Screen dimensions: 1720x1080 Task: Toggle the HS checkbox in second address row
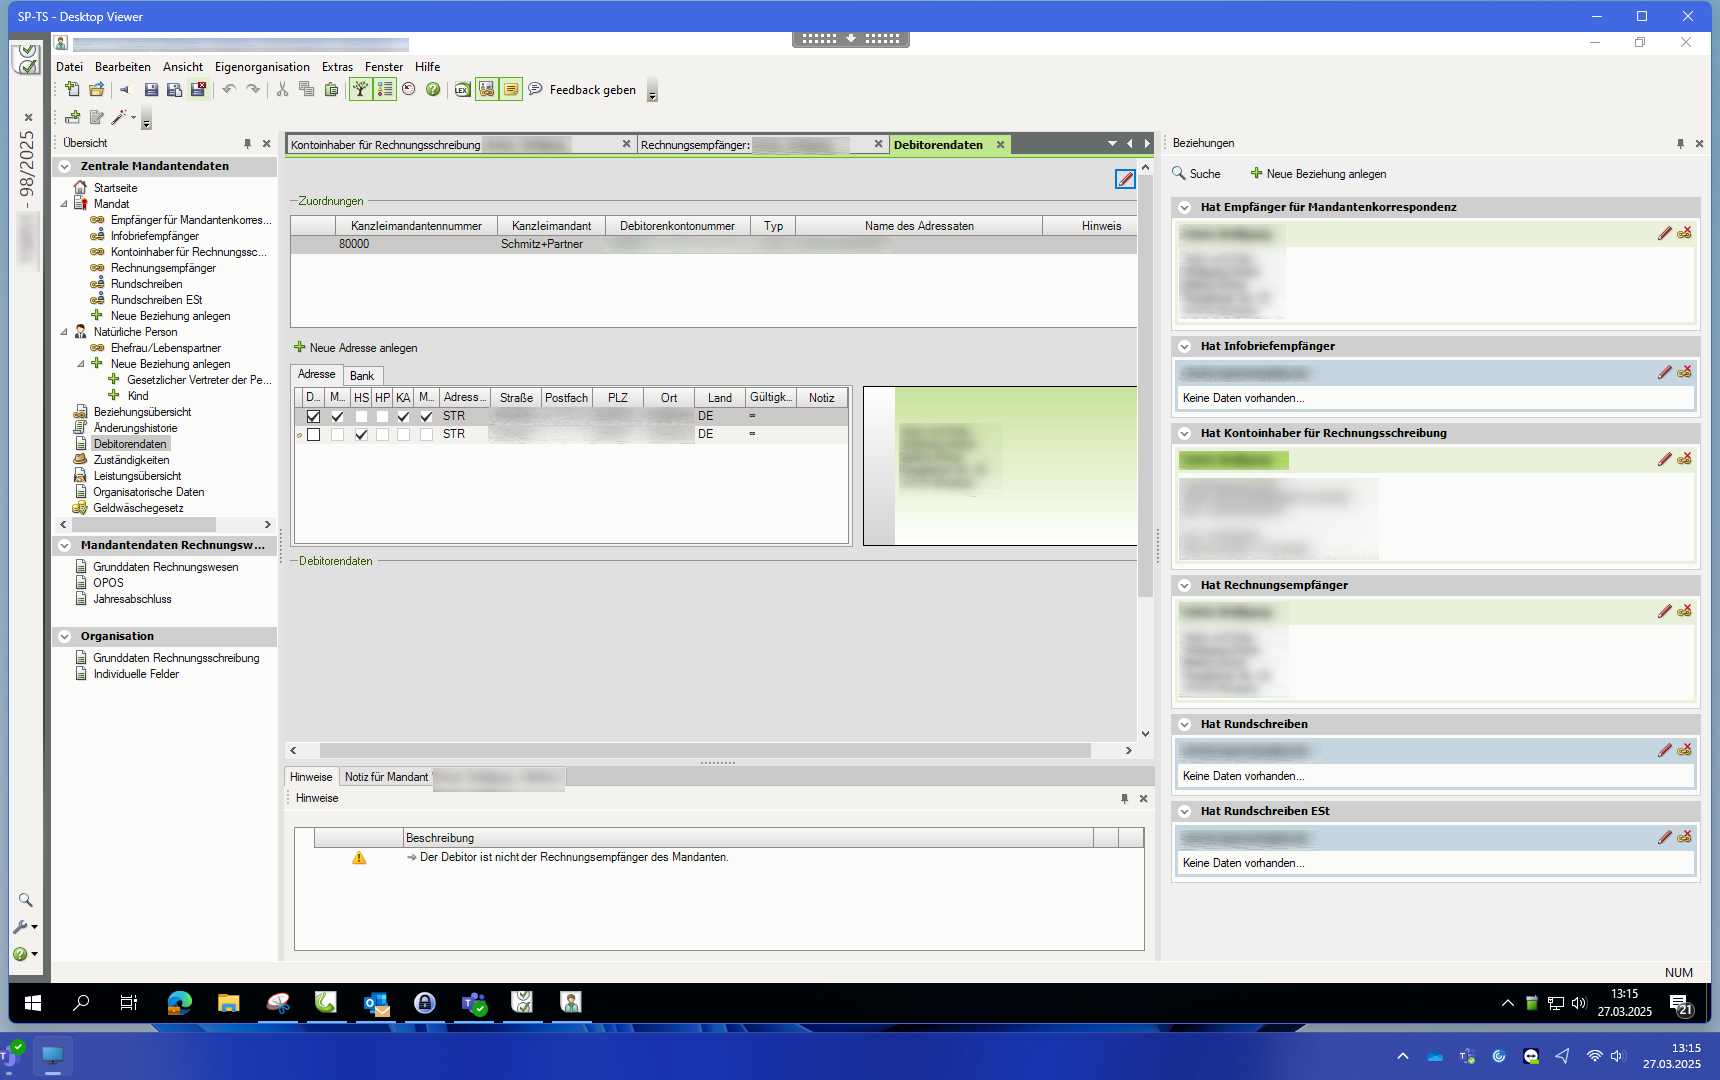pyautogui.click(x=361, y=435)
